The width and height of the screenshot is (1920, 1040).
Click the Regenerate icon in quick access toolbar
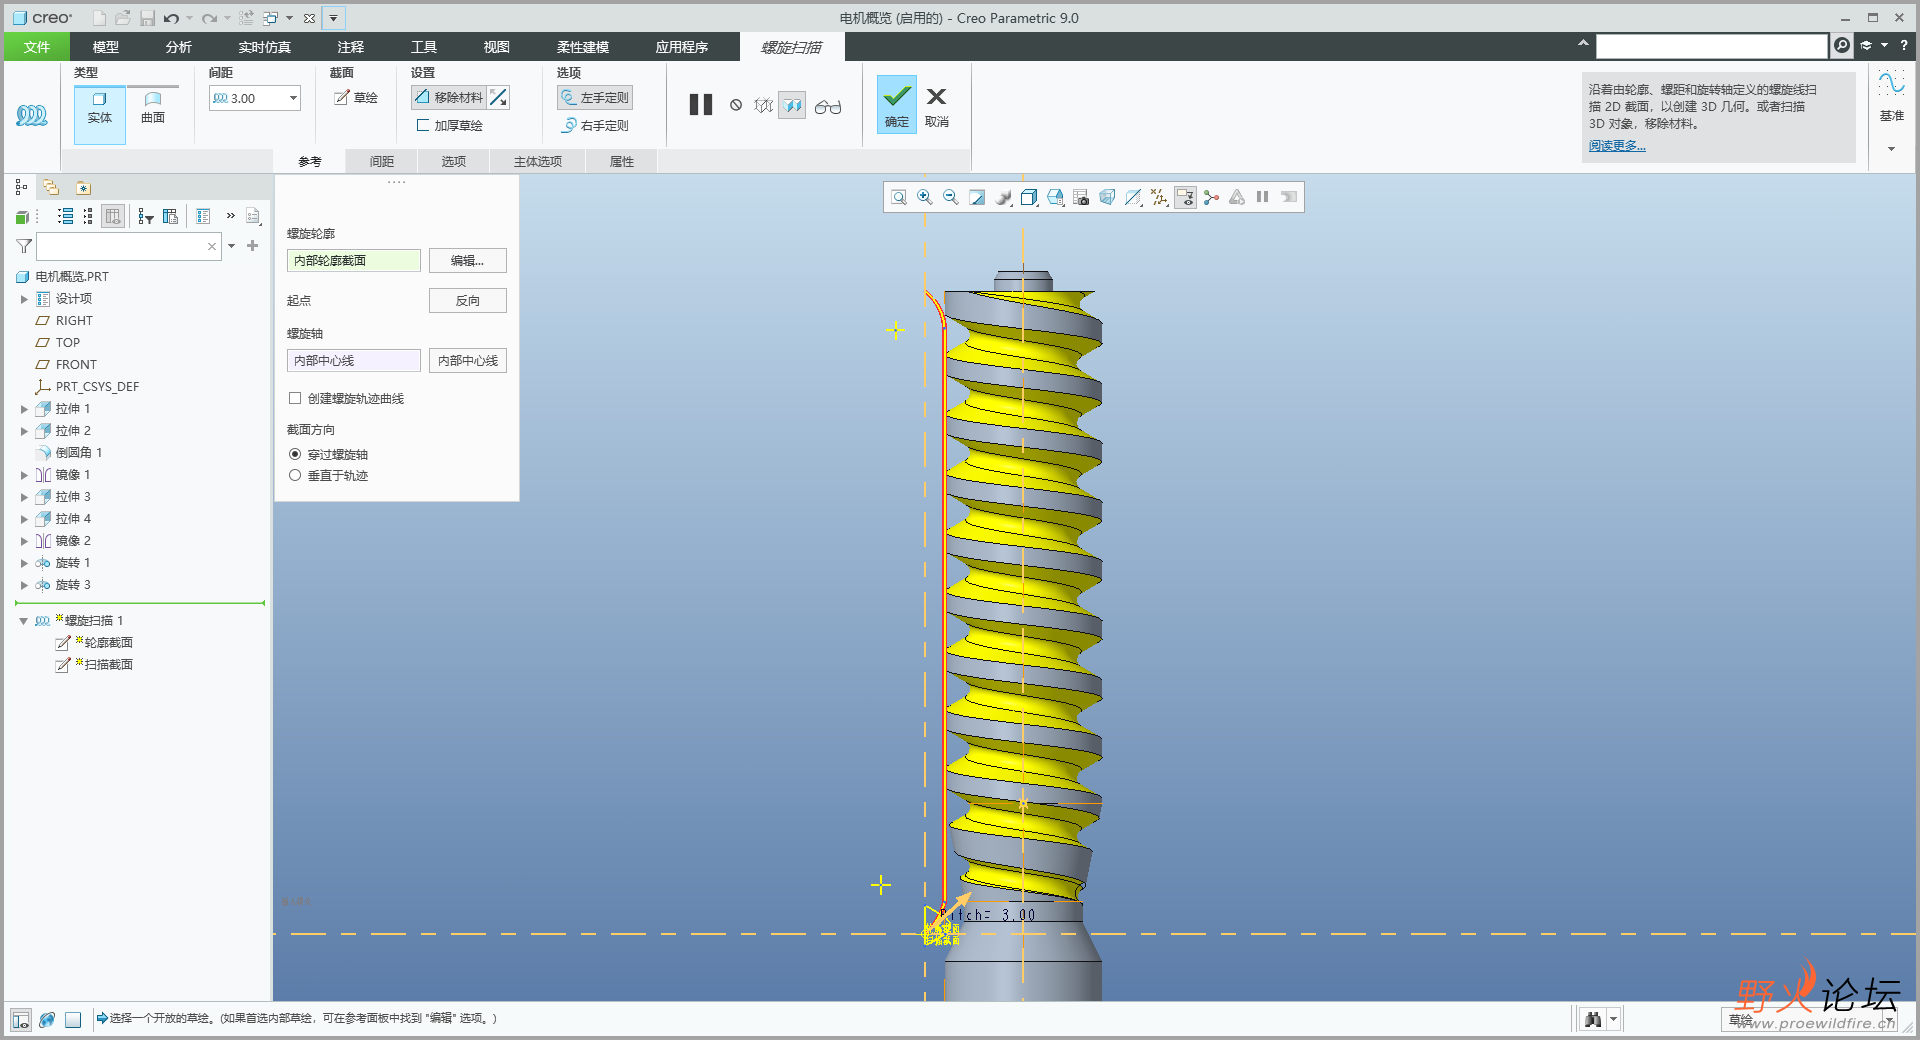point(246,18)
